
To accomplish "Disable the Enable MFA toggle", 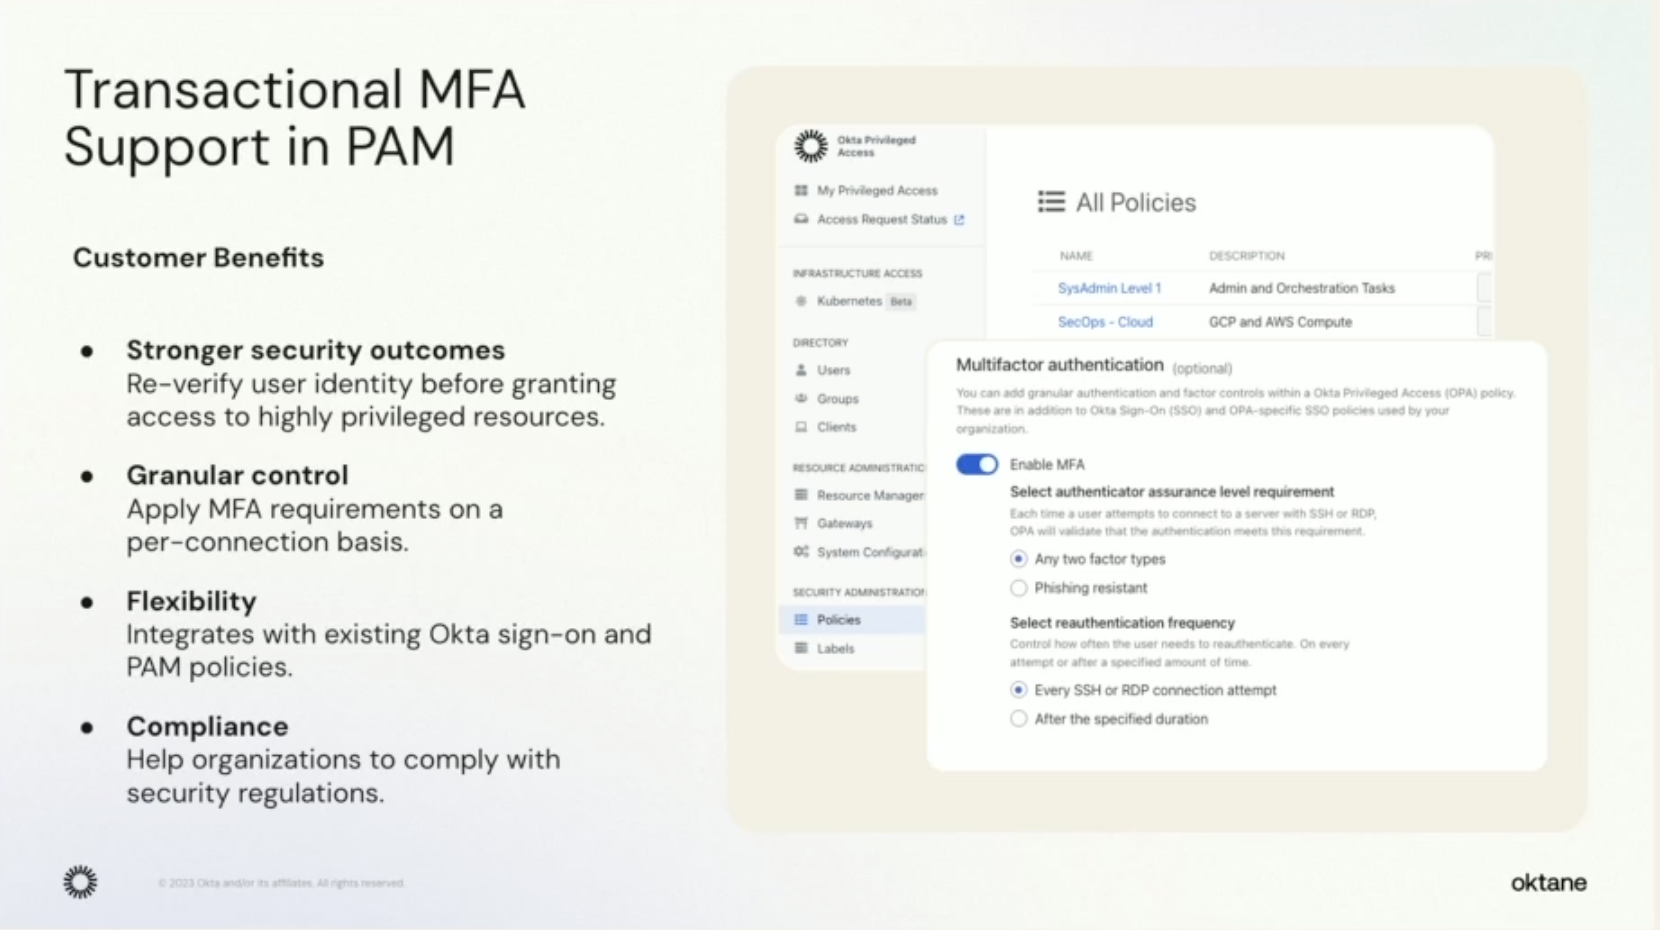I will (x=977, y=464).
